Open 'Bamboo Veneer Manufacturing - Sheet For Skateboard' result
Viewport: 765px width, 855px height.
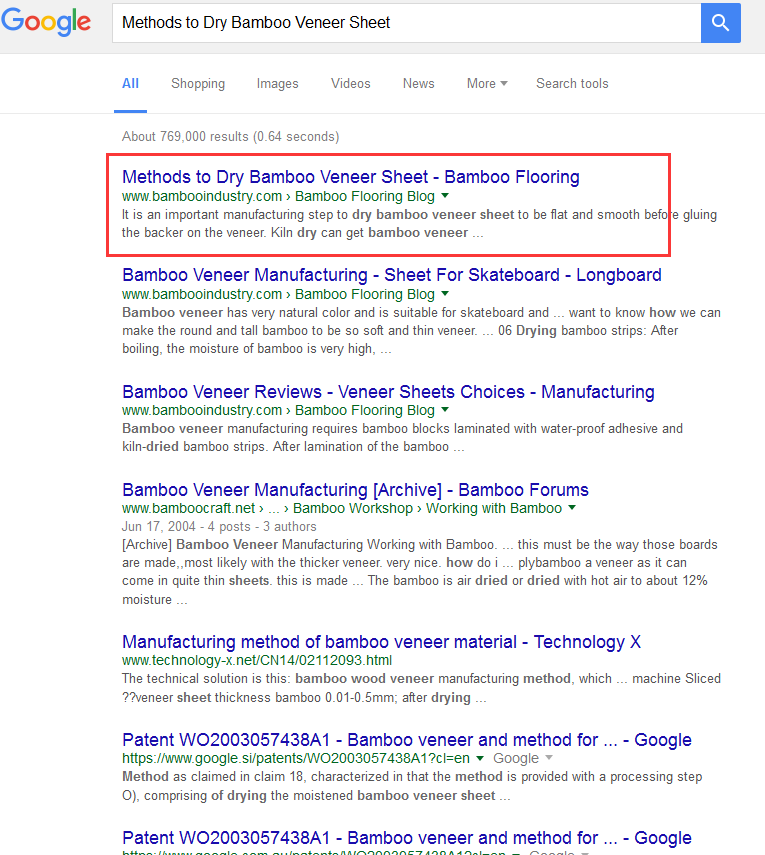(x=391, y=275)
